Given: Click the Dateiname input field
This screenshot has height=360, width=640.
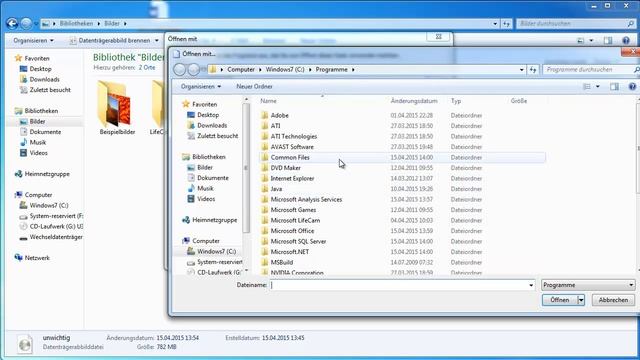Looking at the screenshot, I should click(x=399, y=285).
